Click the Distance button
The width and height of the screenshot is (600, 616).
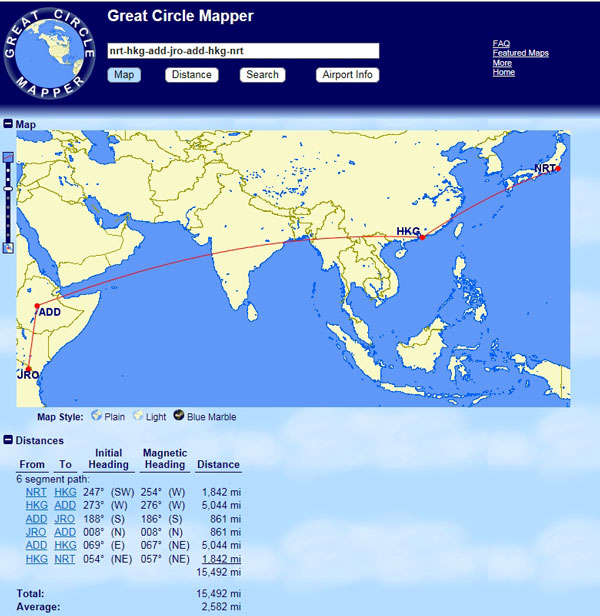[192, 75]
